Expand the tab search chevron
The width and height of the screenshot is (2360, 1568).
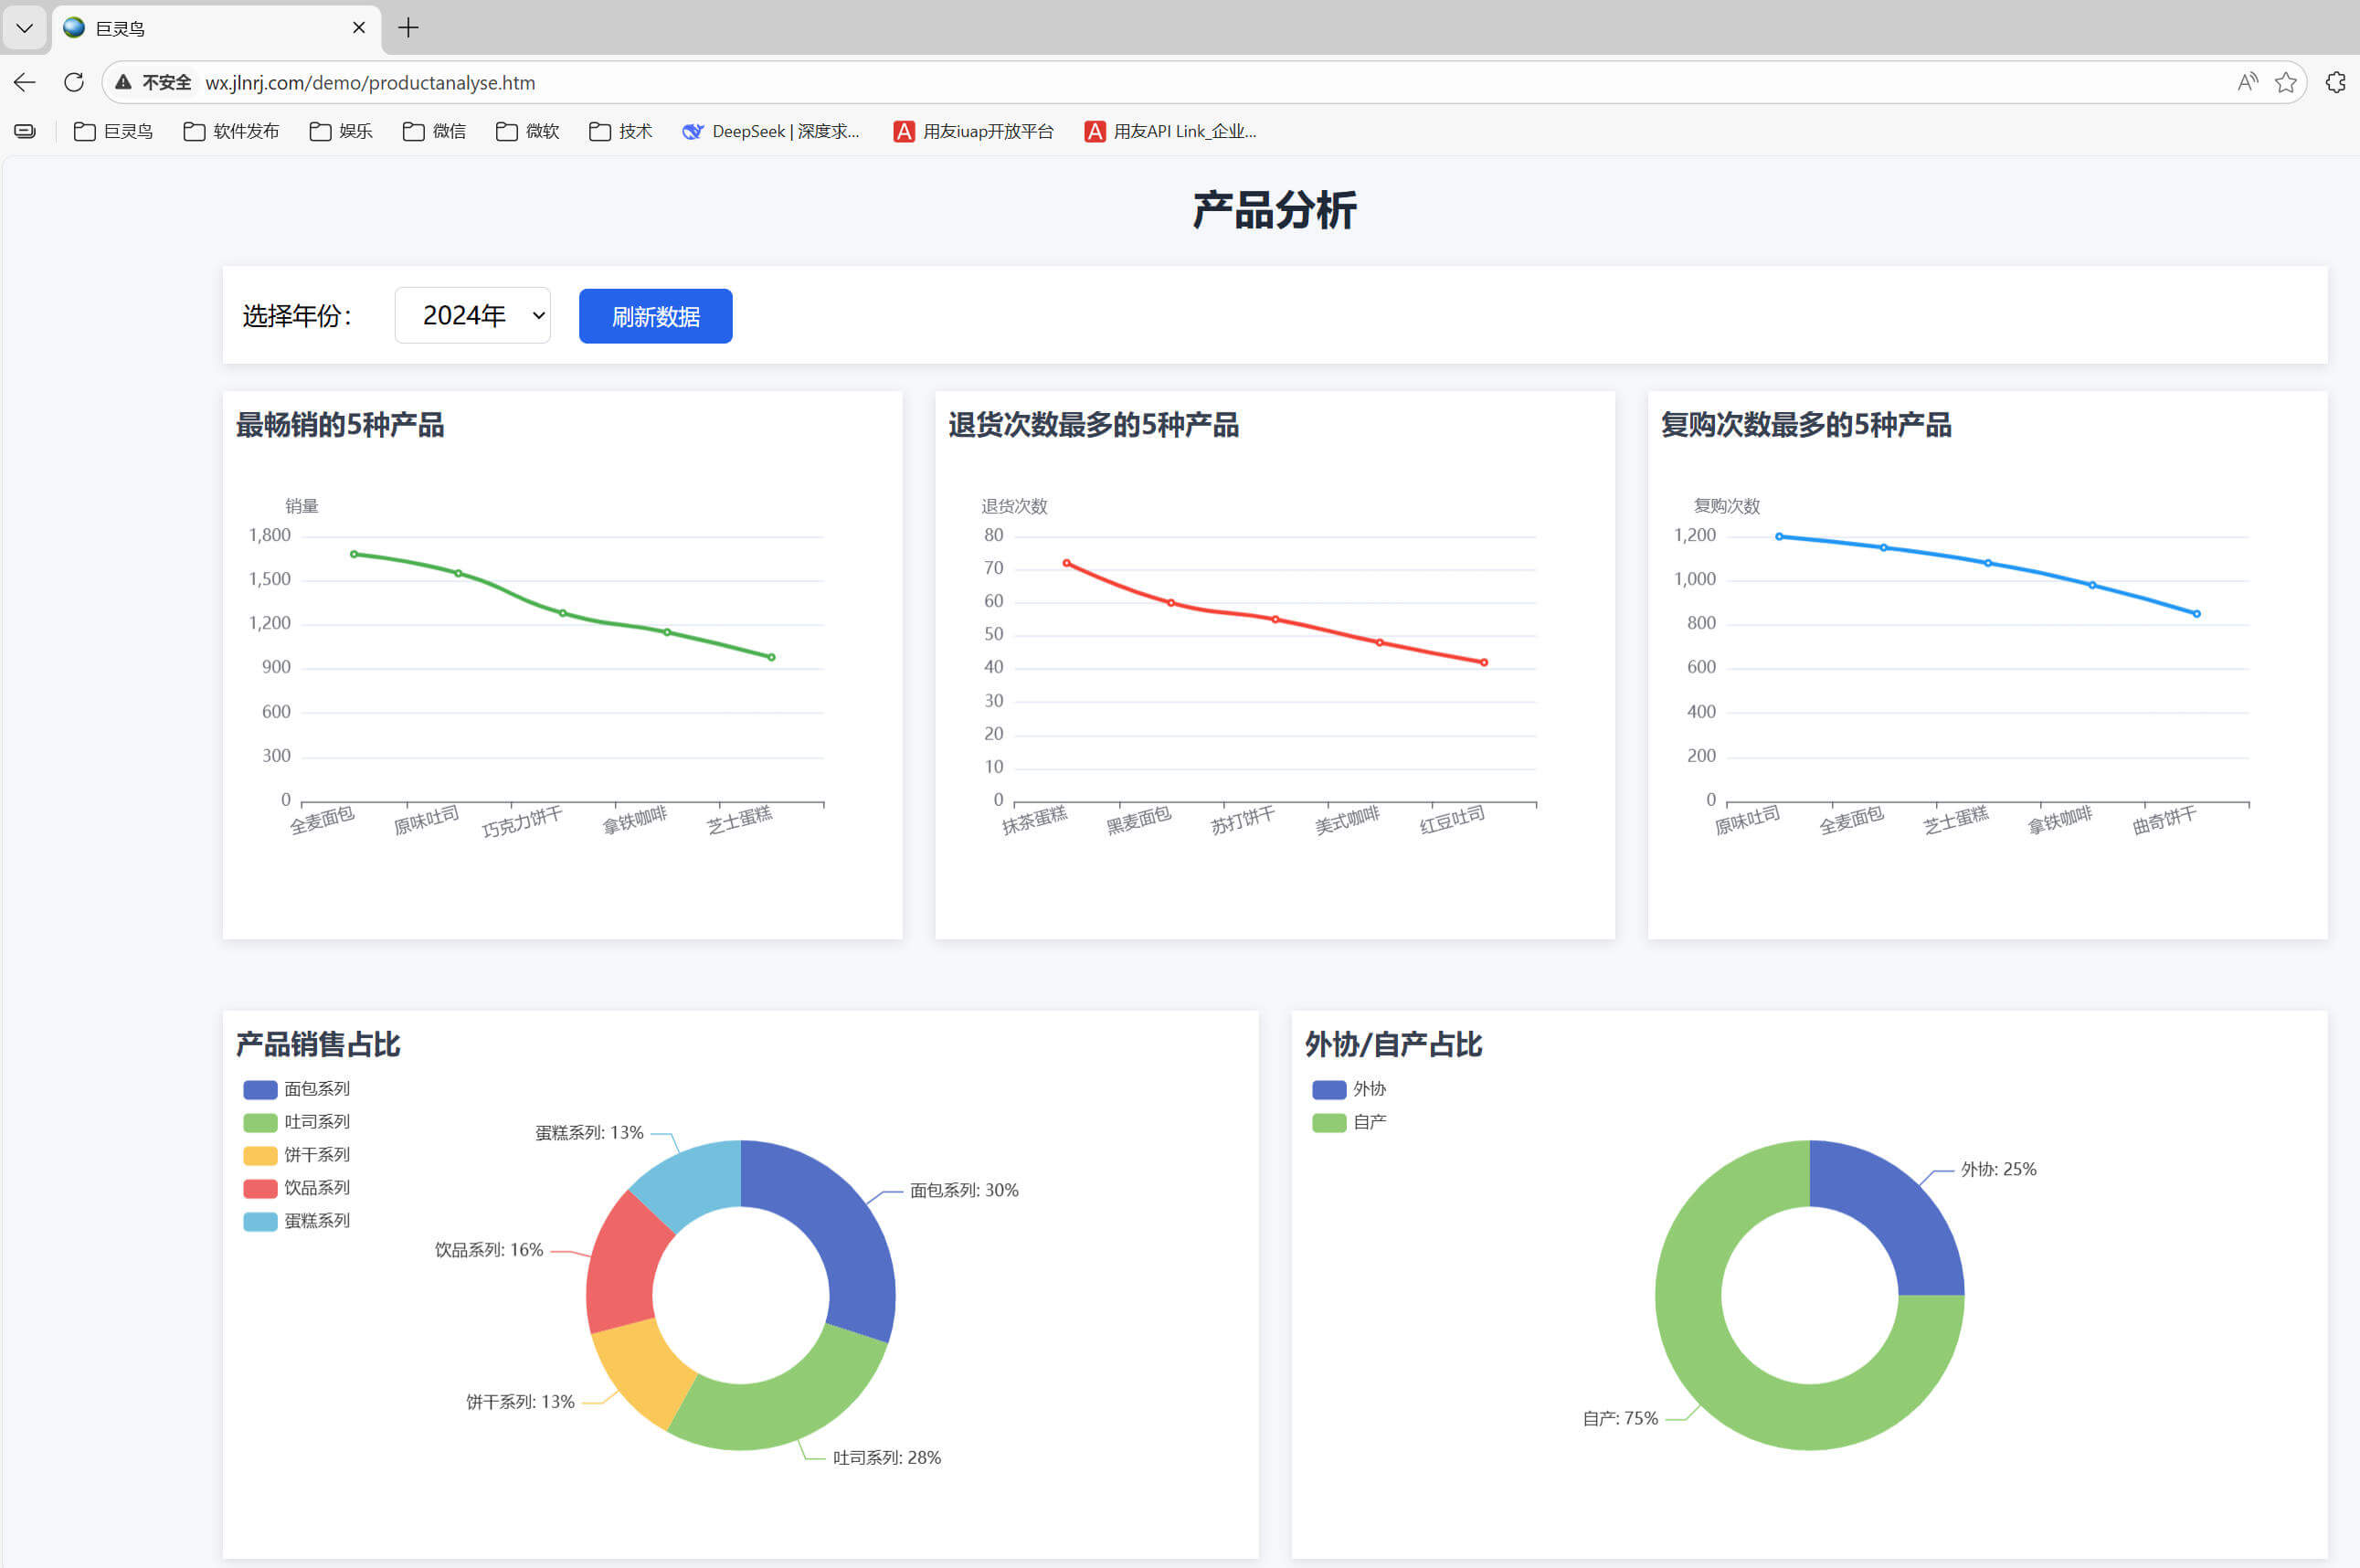click(x=24, y=28)
